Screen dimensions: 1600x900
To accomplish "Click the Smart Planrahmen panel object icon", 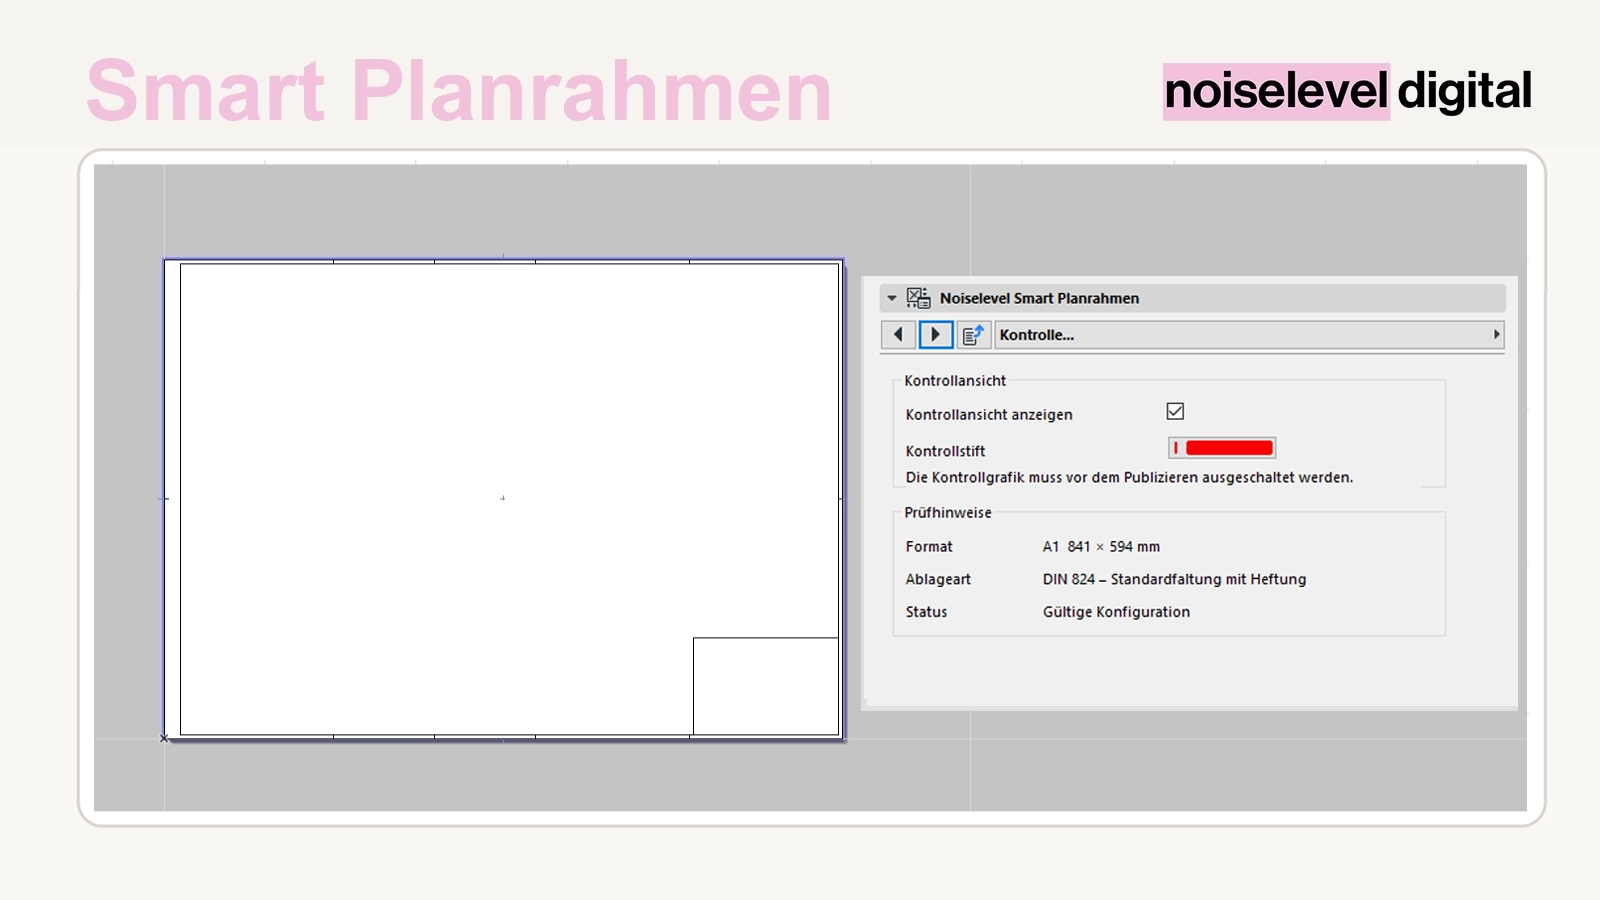I will (918, 298).
